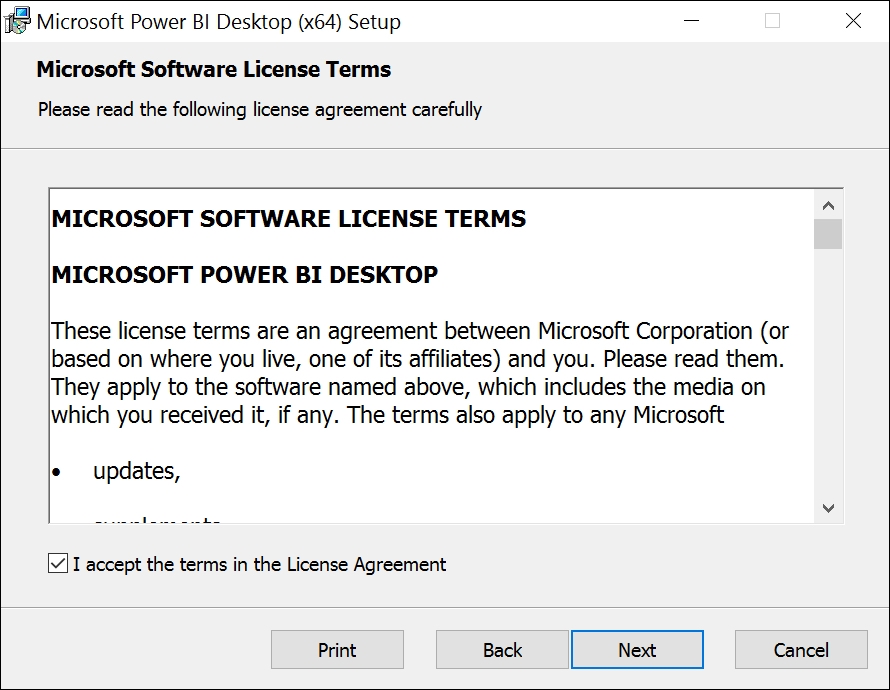Close the Setup window
Viewport: 890px width, 690px height.
coord(853,21)
